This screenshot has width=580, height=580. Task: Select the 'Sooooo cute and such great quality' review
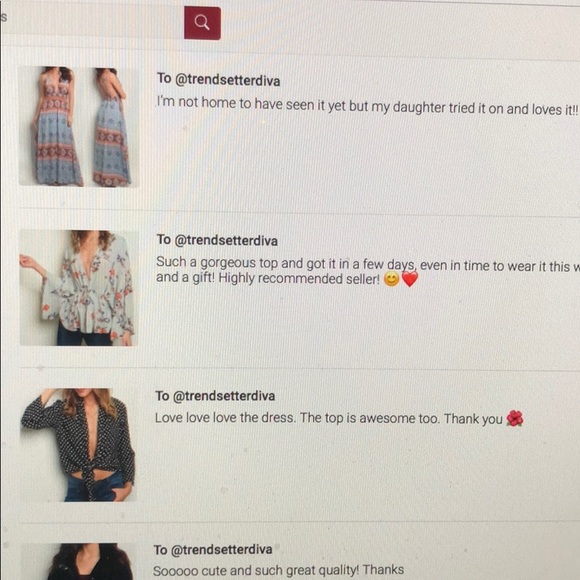point(279,570)
